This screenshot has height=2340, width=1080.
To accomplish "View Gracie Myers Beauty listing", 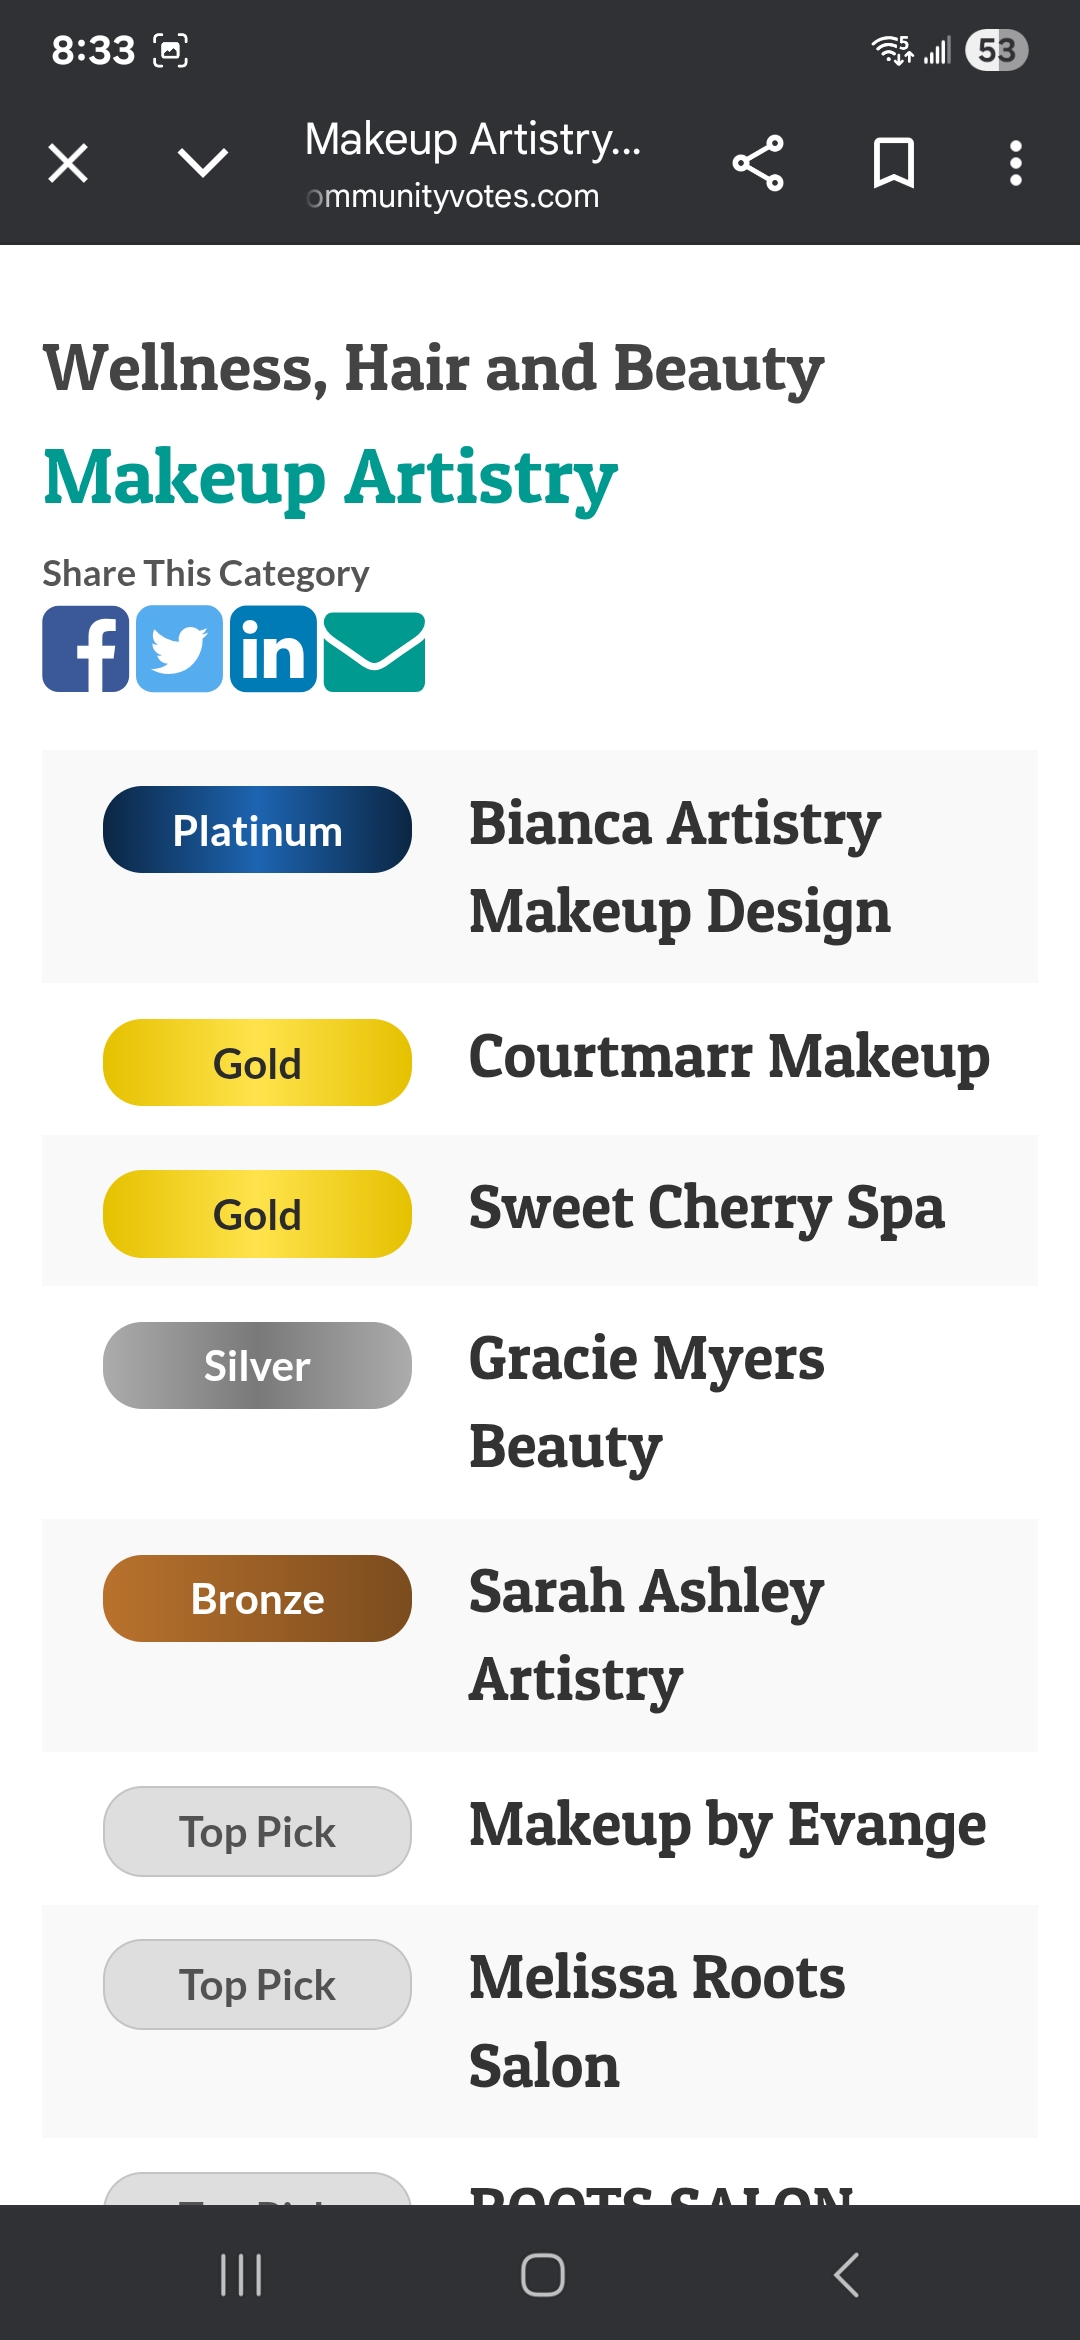I will tap(647, 1402).
